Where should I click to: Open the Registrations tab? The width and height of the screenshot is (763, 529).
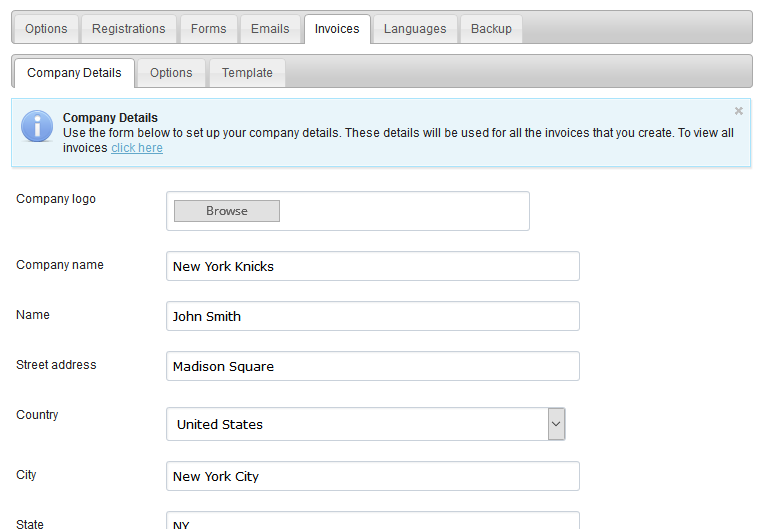(x=128, y=29)
